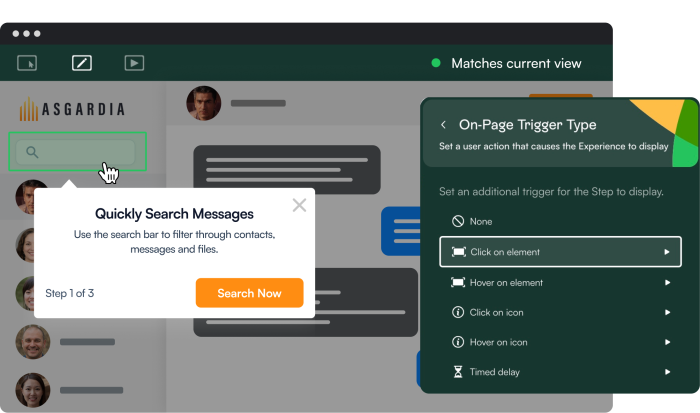Click the Asgardia logo

tap(72, 109)
